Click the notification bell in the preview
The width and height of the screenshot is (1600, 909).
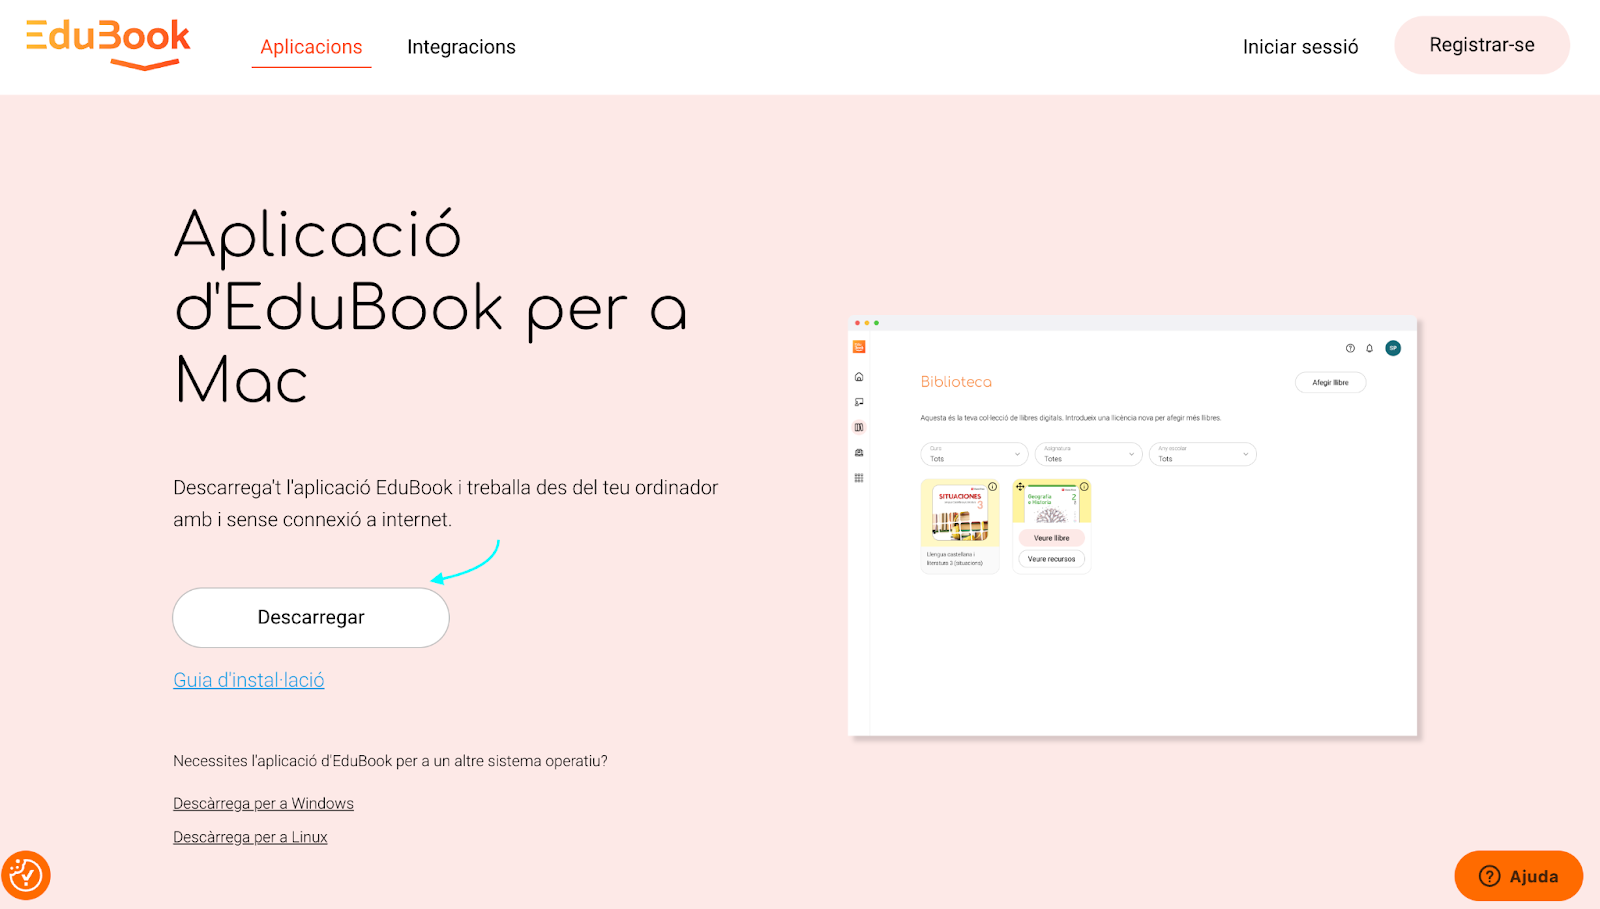click(x=1370, y=348)
